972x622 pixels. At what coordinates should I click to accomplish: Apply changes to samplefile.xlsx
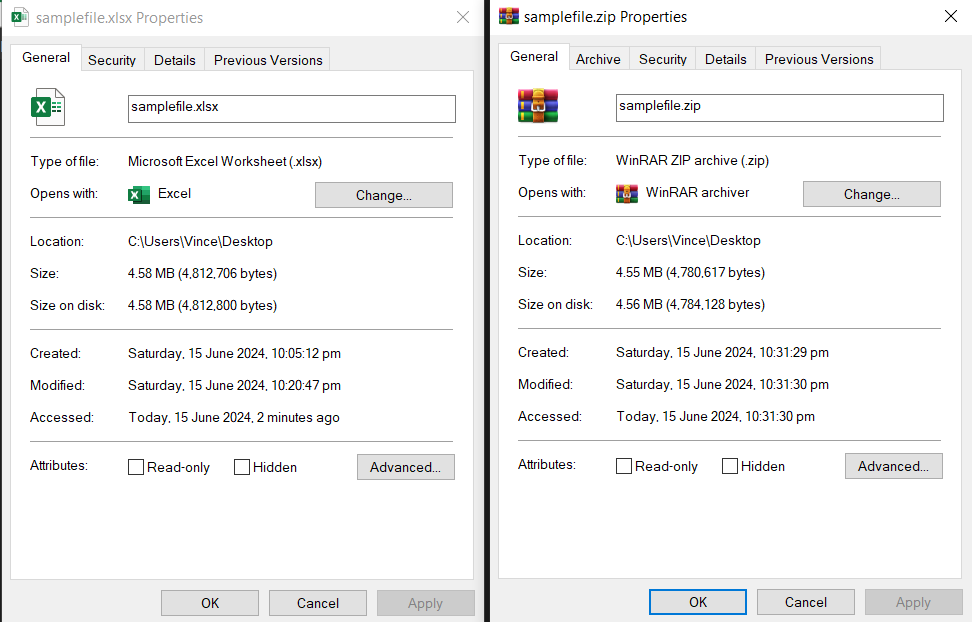(x=425, y=603)
